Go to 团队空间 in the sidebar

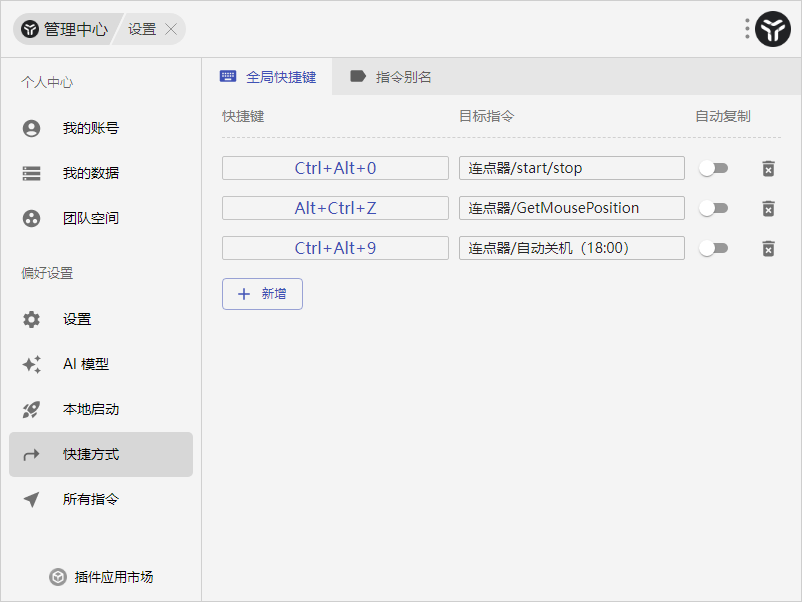[x=90, y=218]
